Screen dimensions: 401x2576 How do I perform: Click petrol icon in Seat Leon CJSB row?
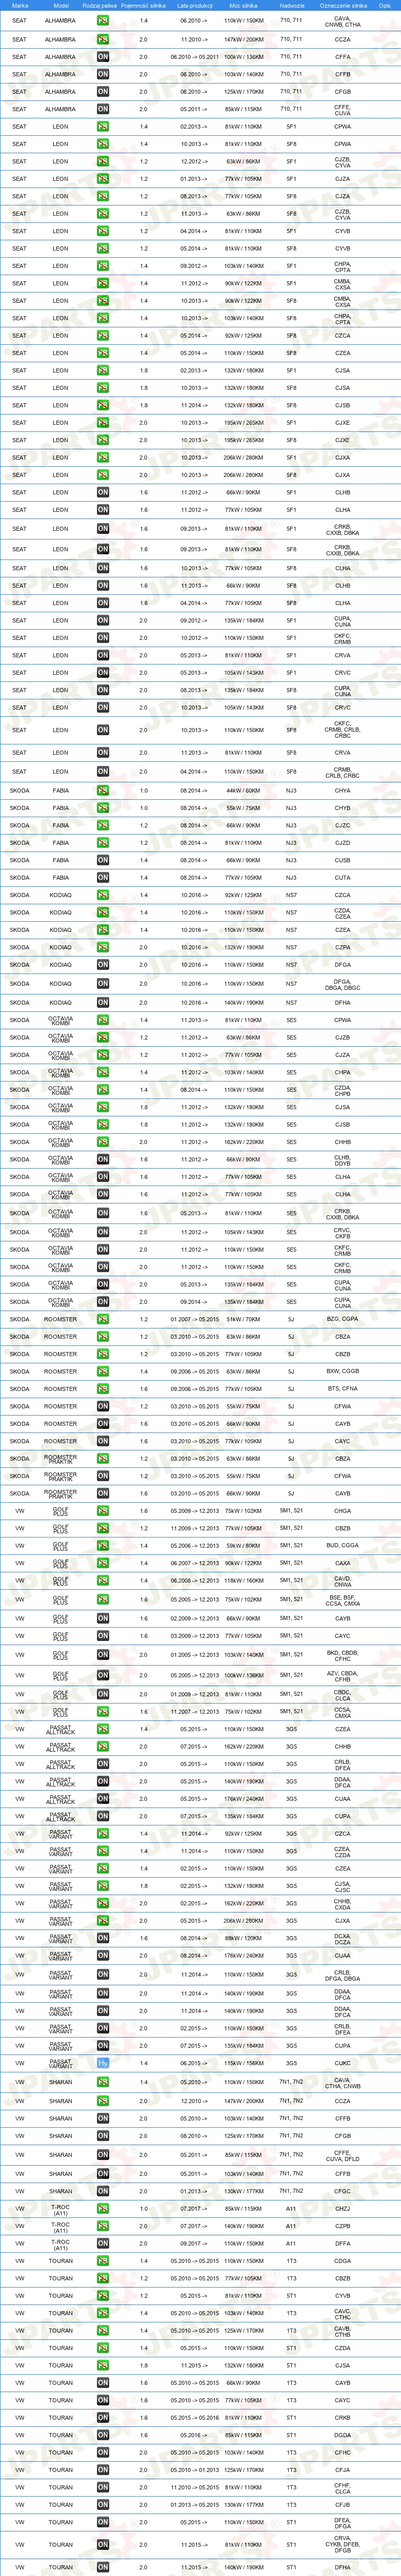(103, 405)
